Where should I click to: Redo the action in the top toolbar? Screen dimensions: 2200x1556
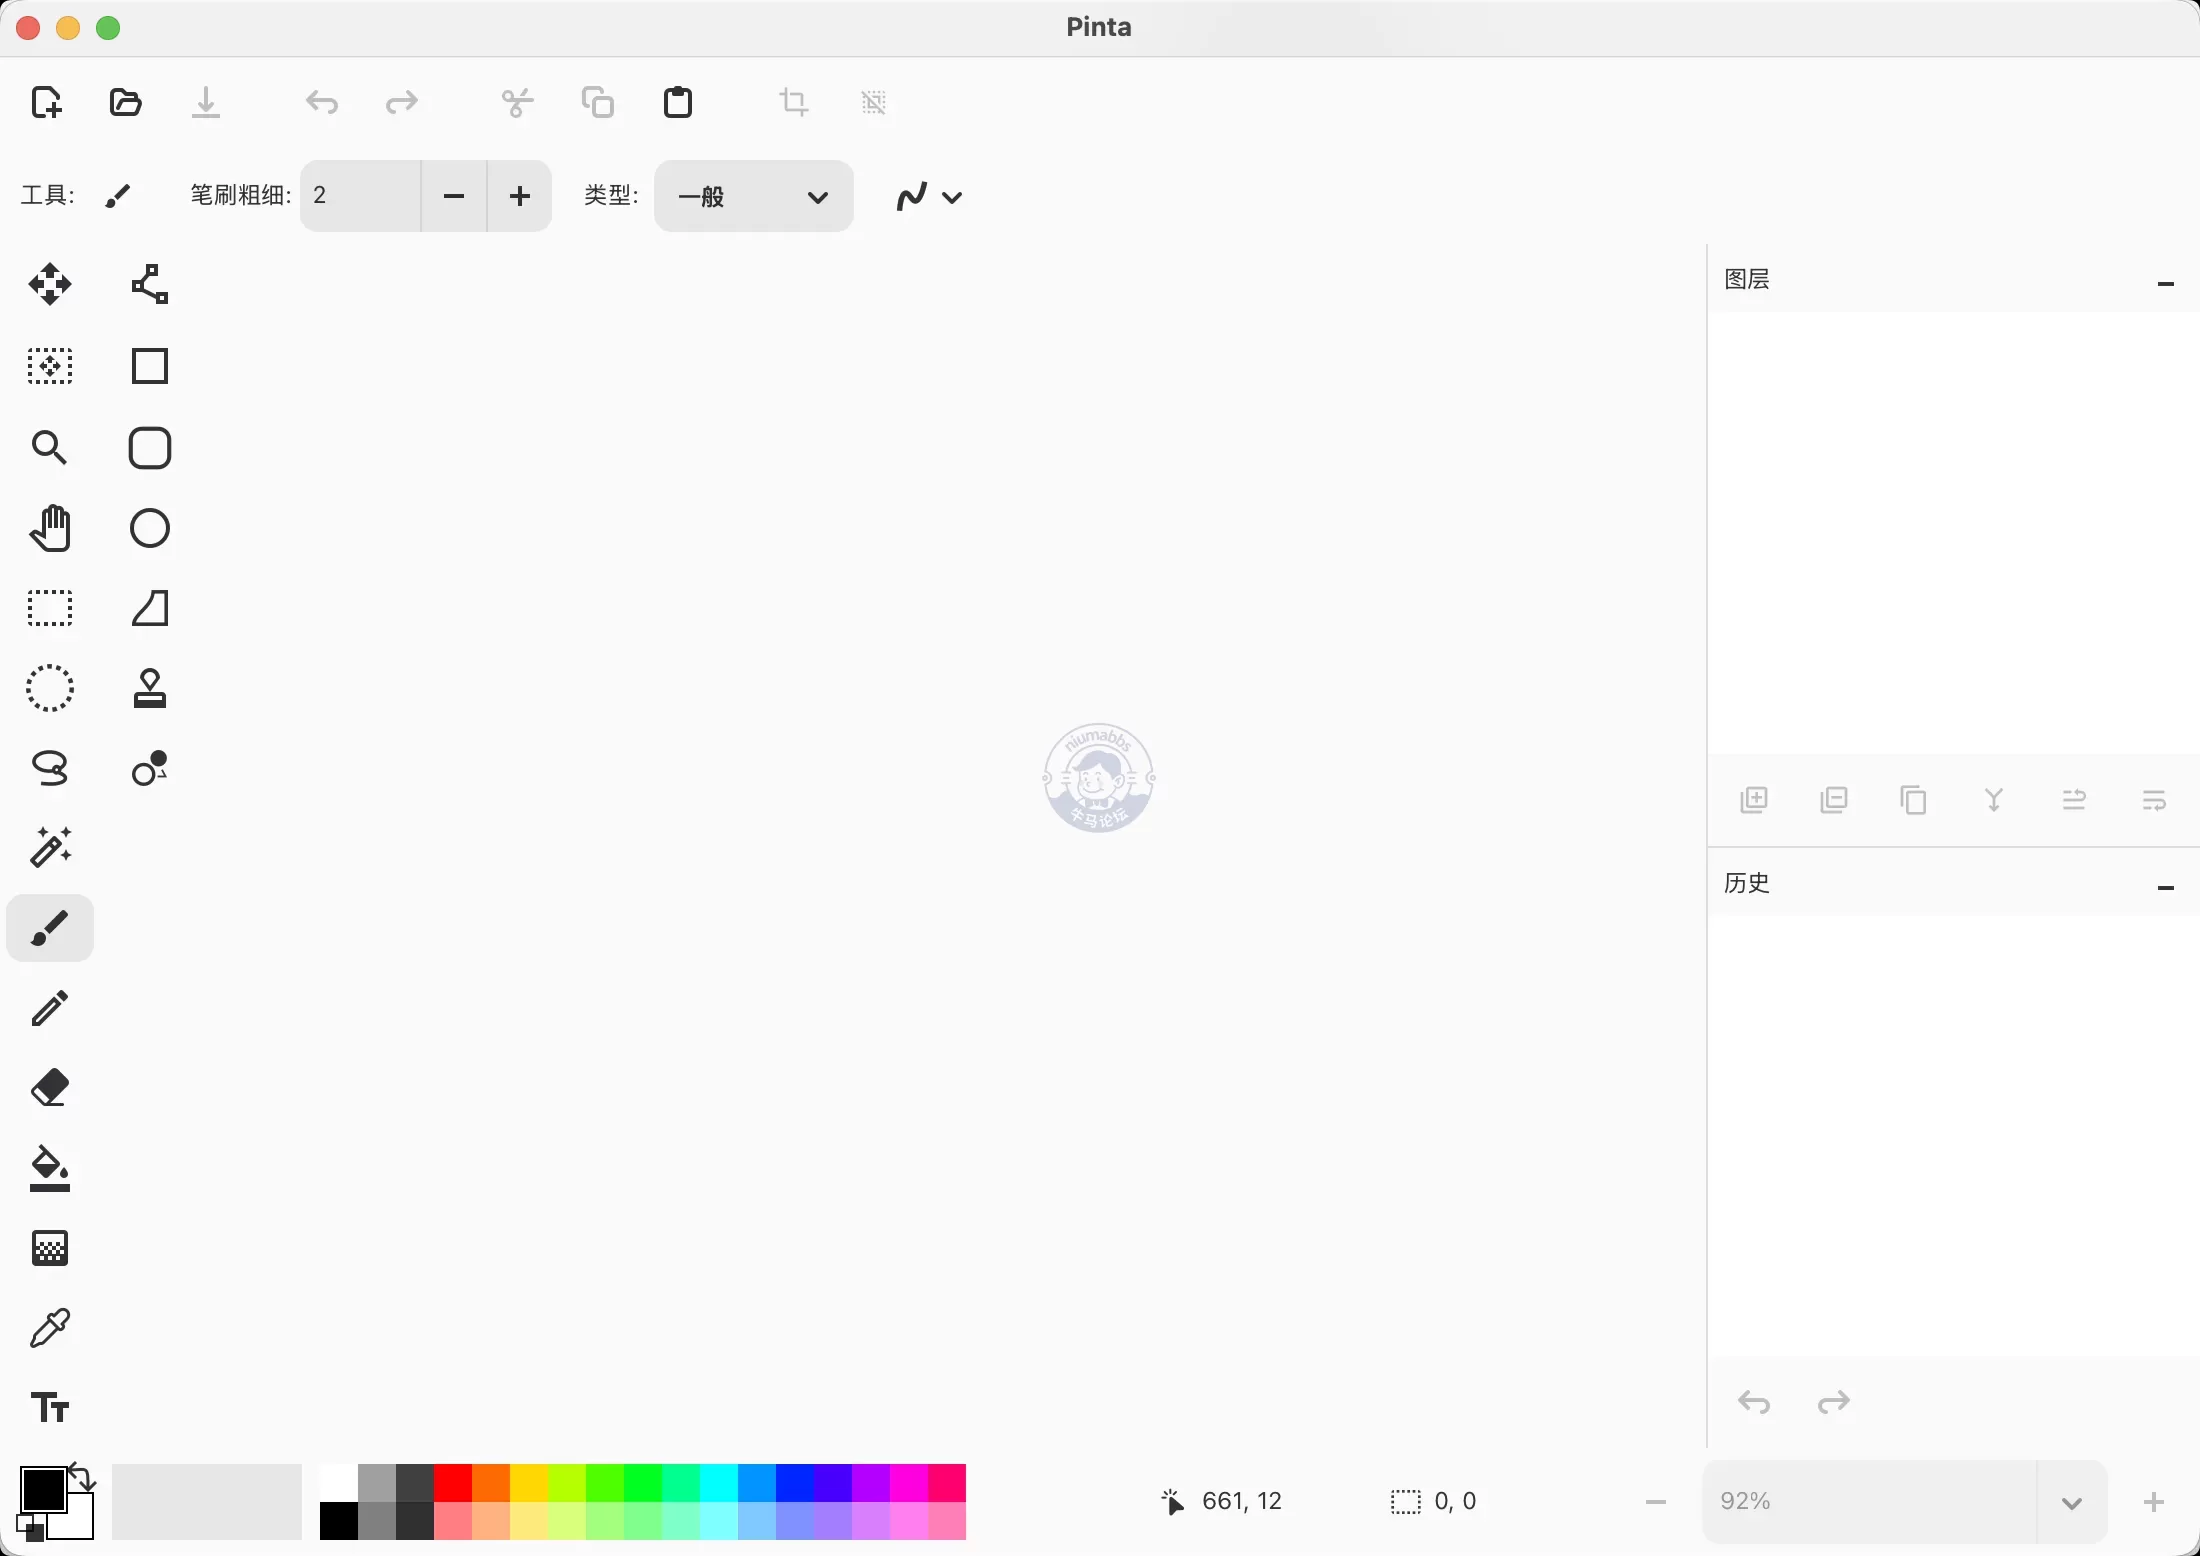pyautogui.click(x=402, y=103)
